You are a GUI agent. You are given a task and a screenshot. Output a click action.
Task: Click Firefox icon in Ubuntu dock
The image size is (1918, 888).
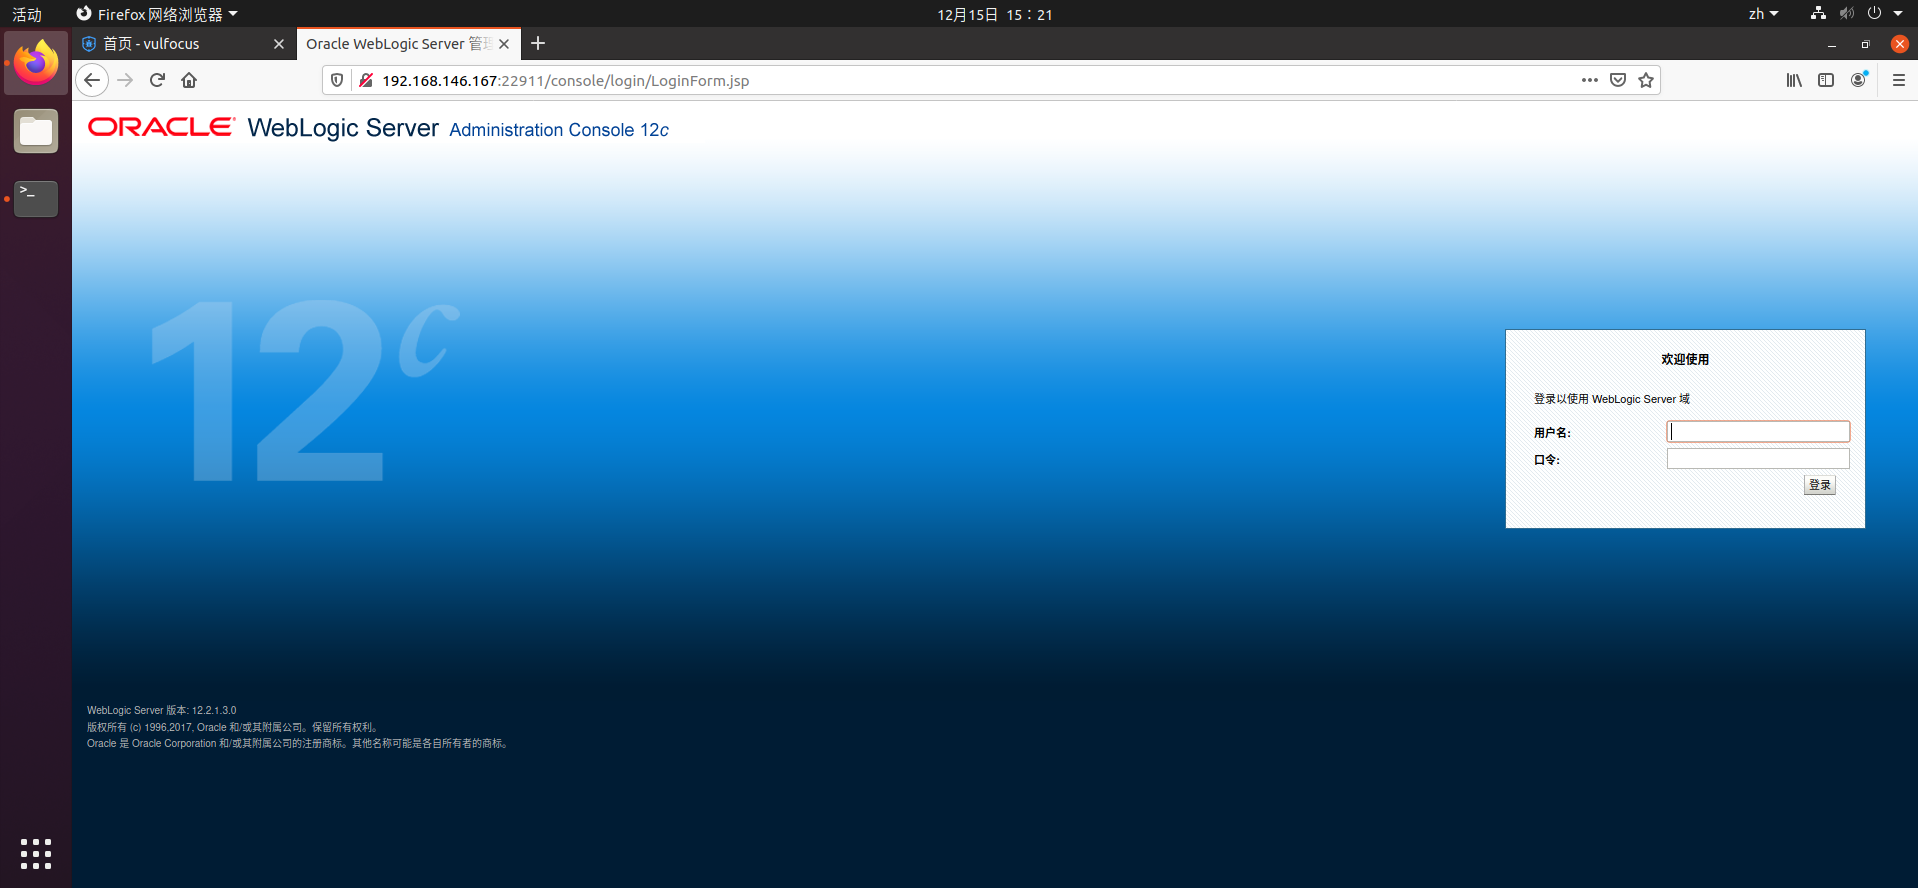point(36,63)
